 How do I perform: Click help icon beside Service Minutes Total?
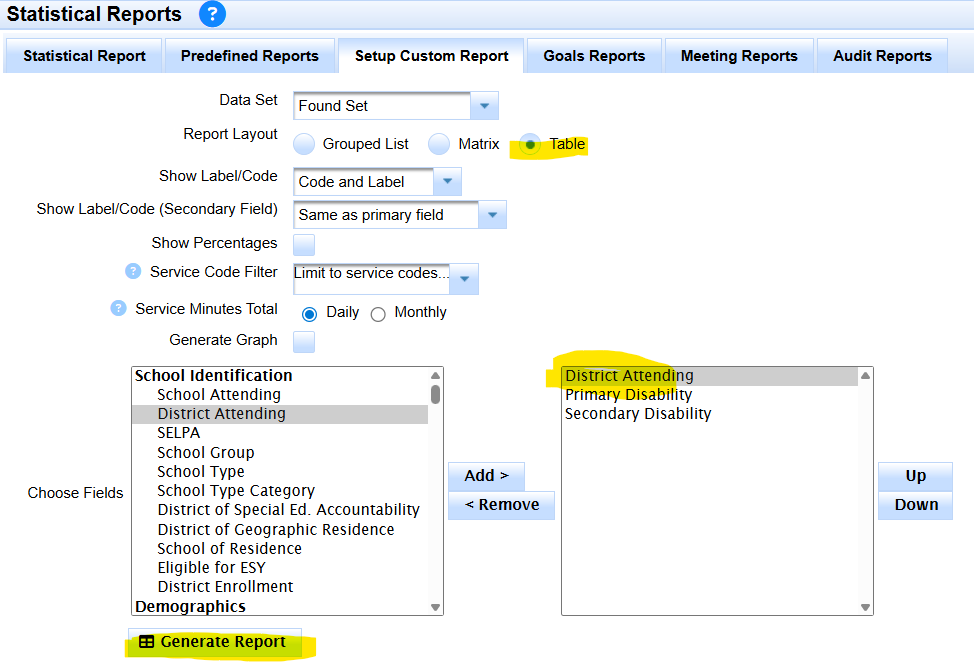(119, 309)
